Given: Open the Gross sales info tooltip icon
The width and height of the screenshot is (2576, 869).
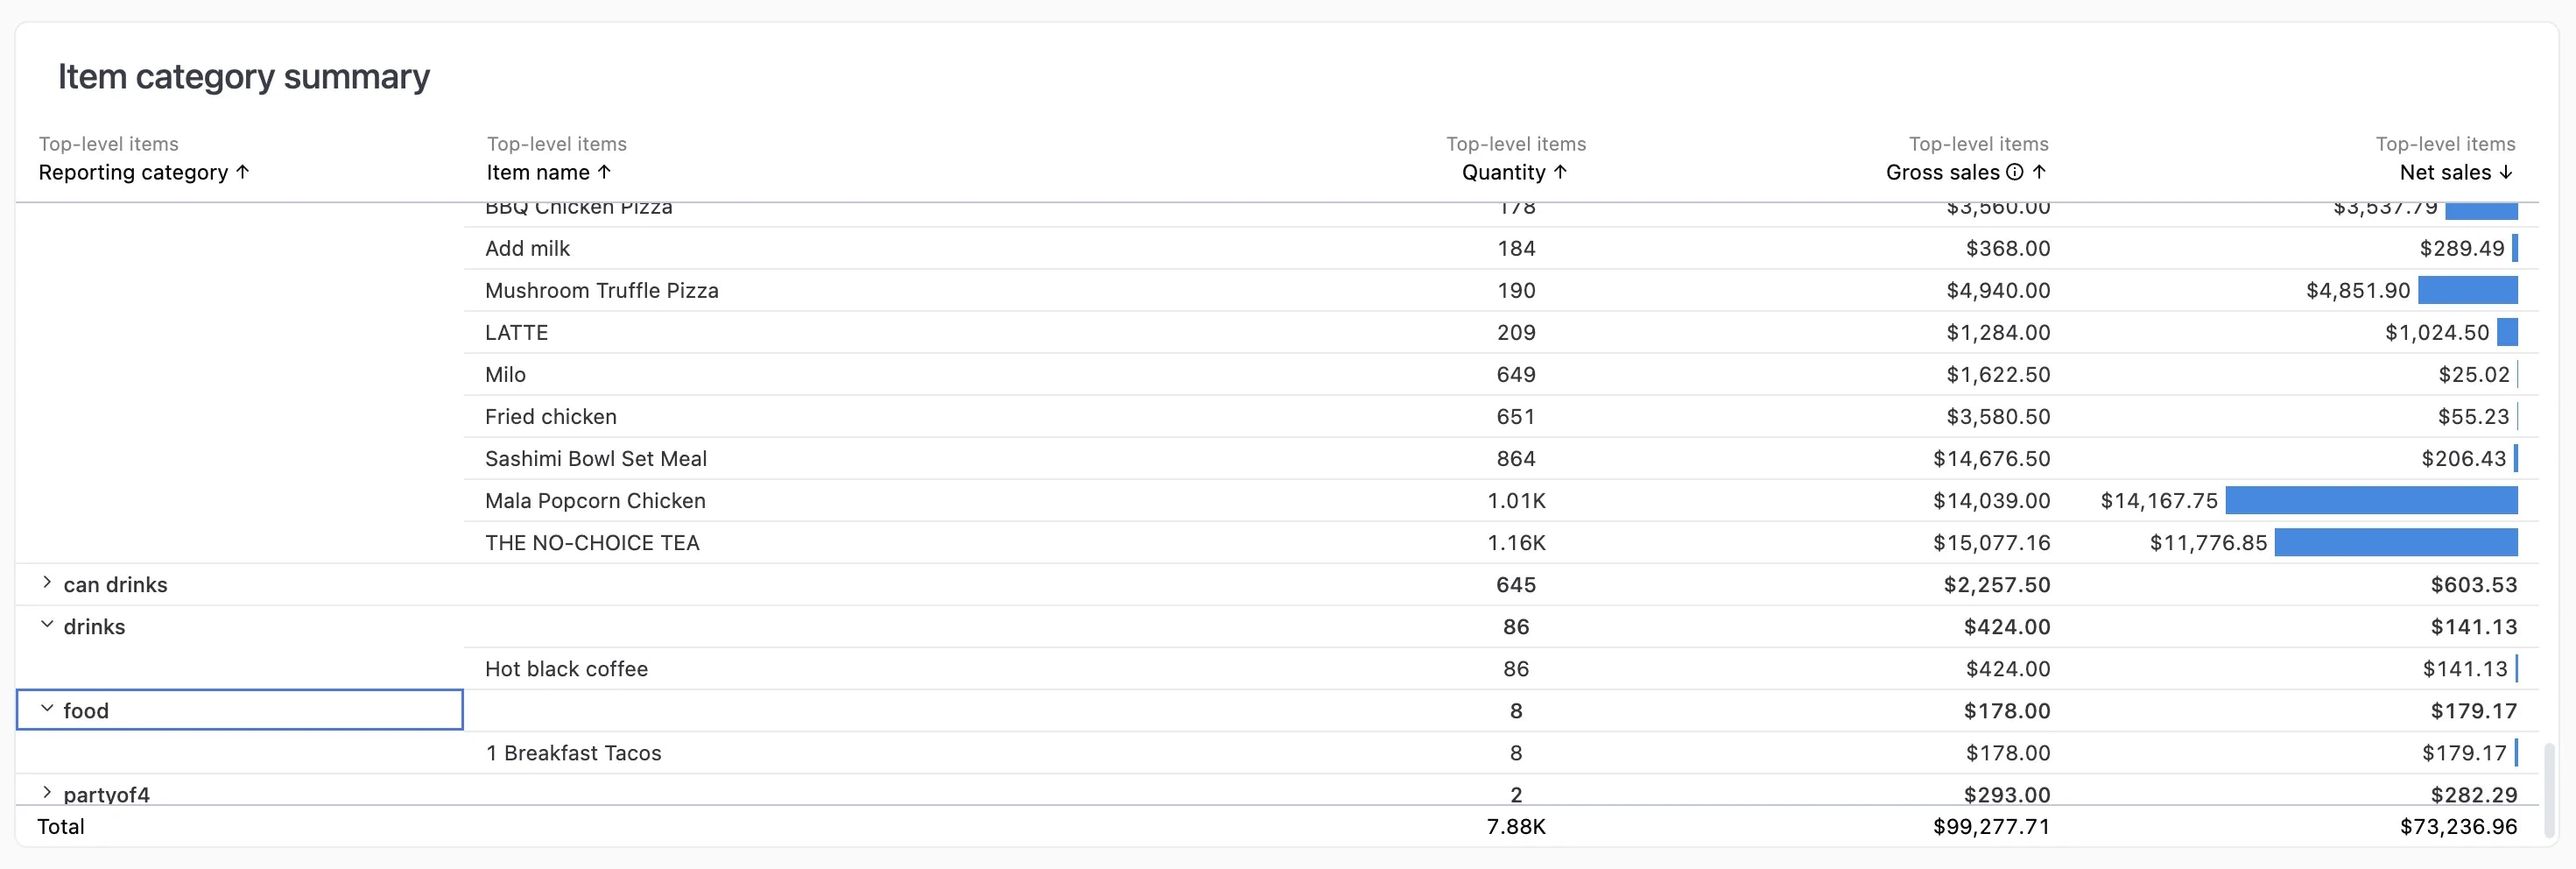Looking at the screenshot, I should 2015,172.
